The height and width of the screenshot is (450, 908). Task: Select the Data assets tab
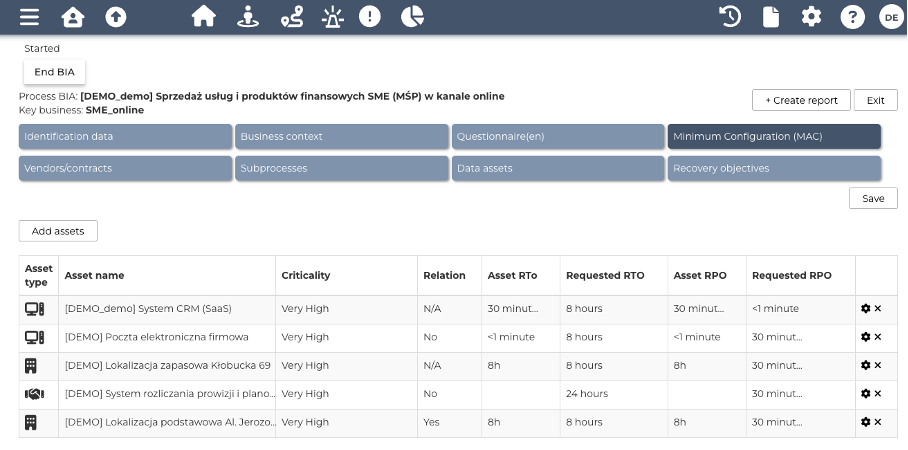tap(558, 168)
